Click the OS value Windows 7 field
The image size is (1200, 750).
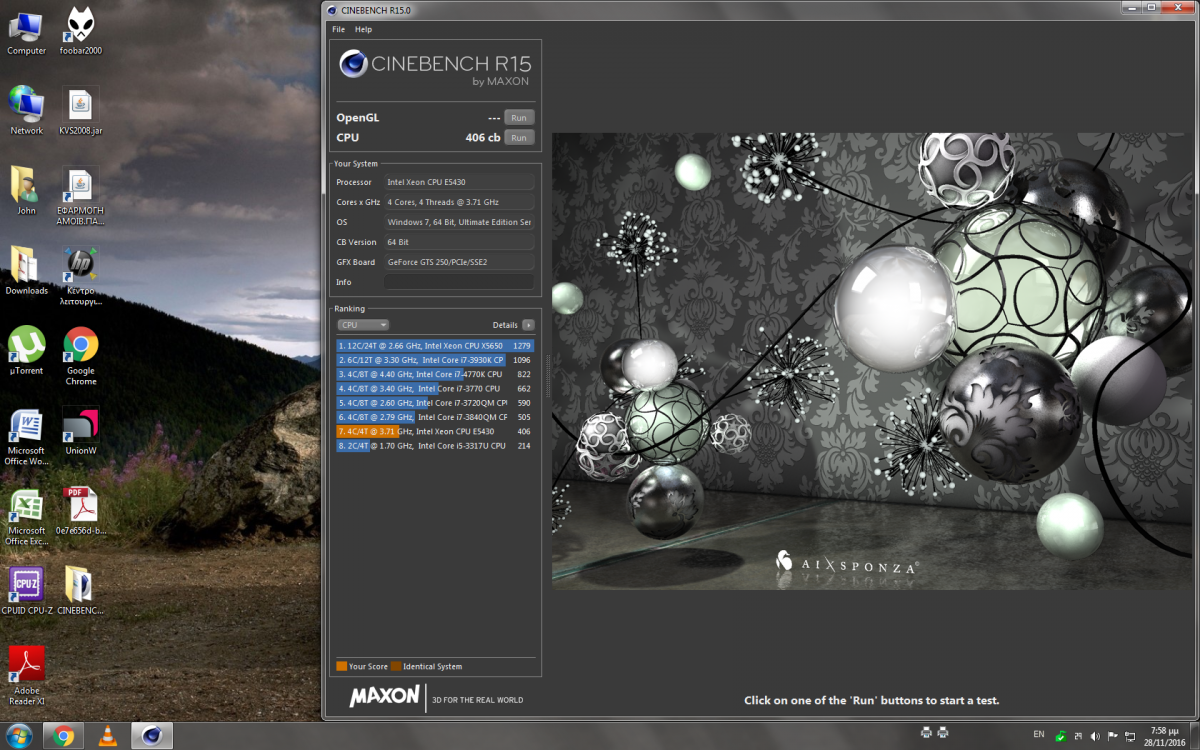click(459, 222)
